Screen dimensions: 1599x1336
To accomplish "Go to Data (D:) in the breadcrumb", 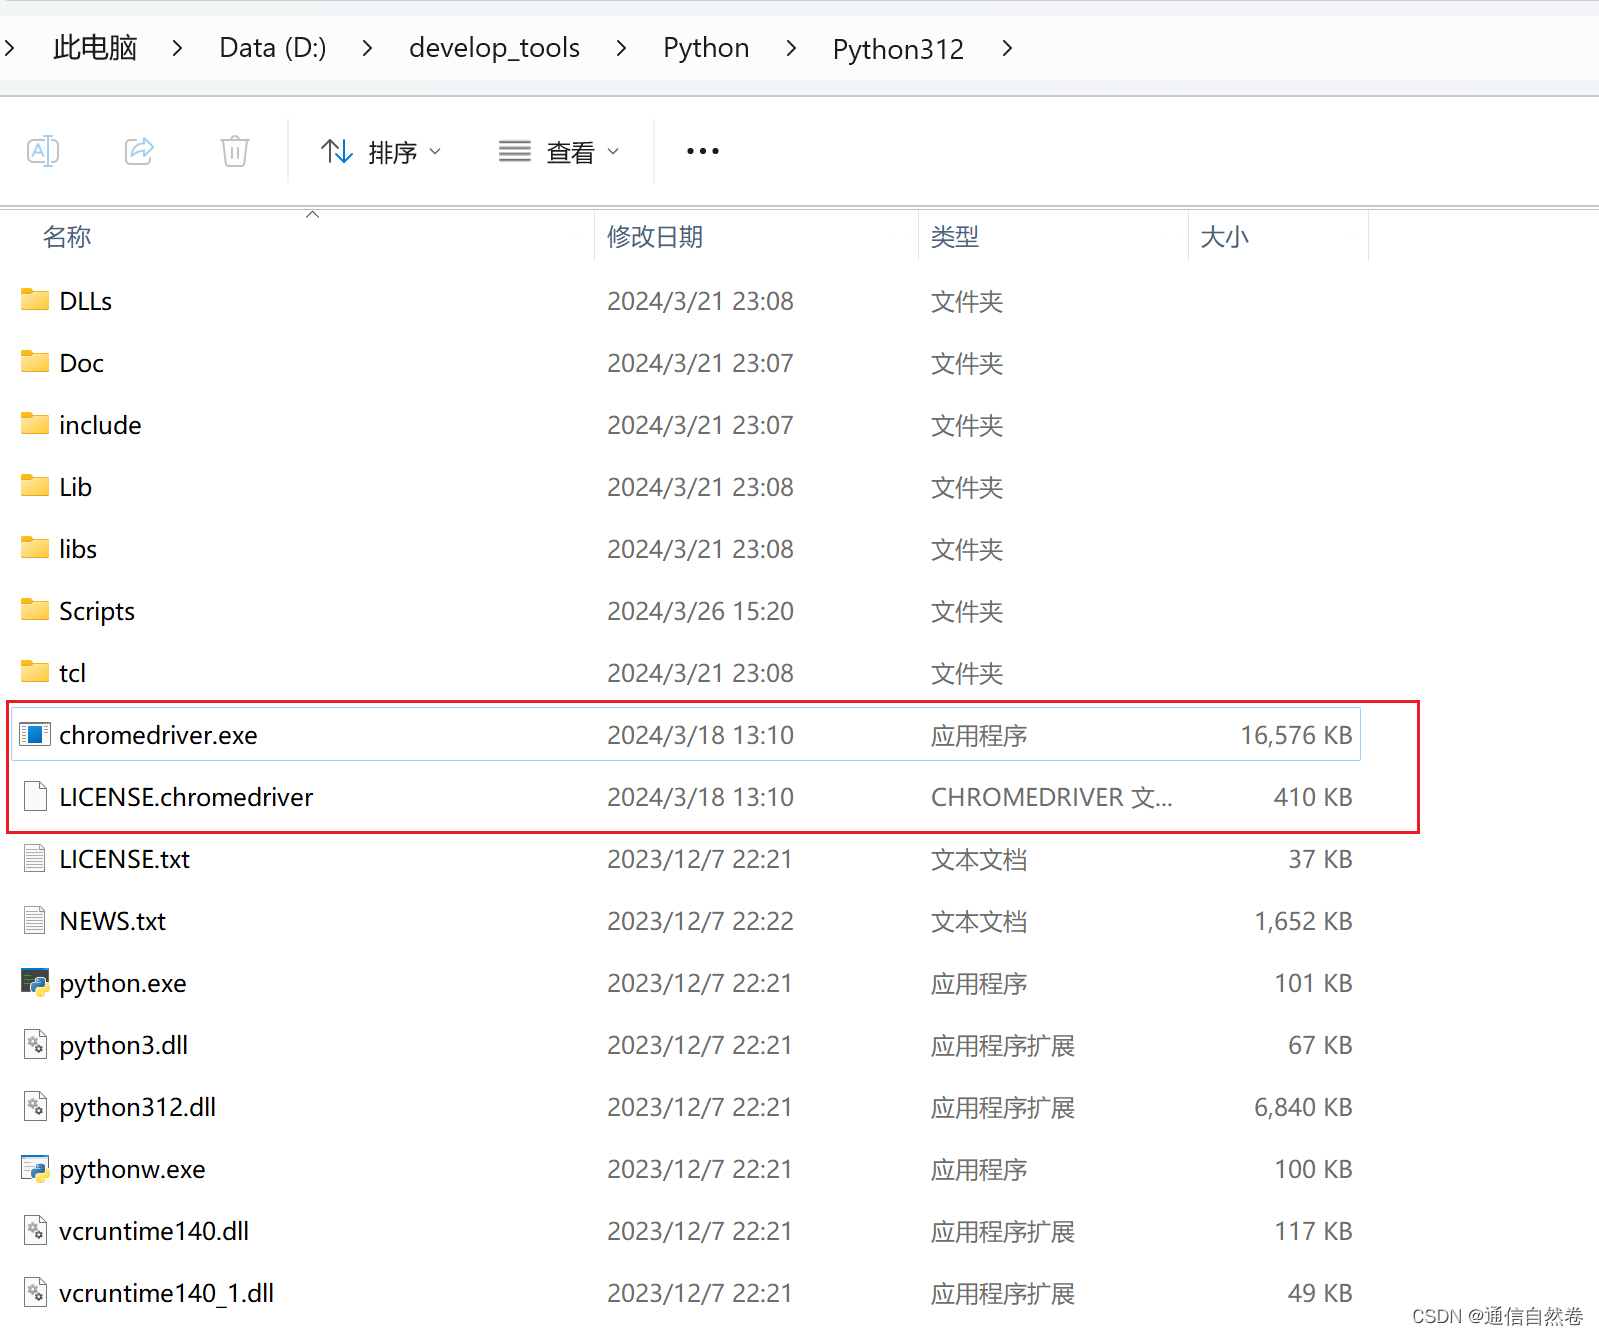I will pyautogui.click(x=273, y=48).
